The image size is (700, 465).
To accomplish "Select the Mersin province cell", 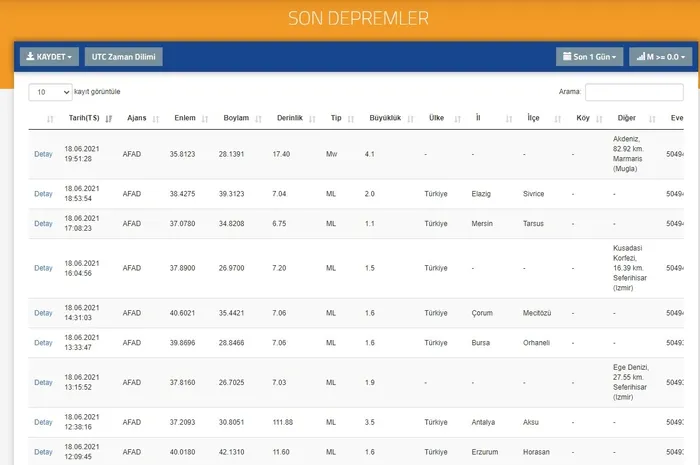I will click(482, 224).
